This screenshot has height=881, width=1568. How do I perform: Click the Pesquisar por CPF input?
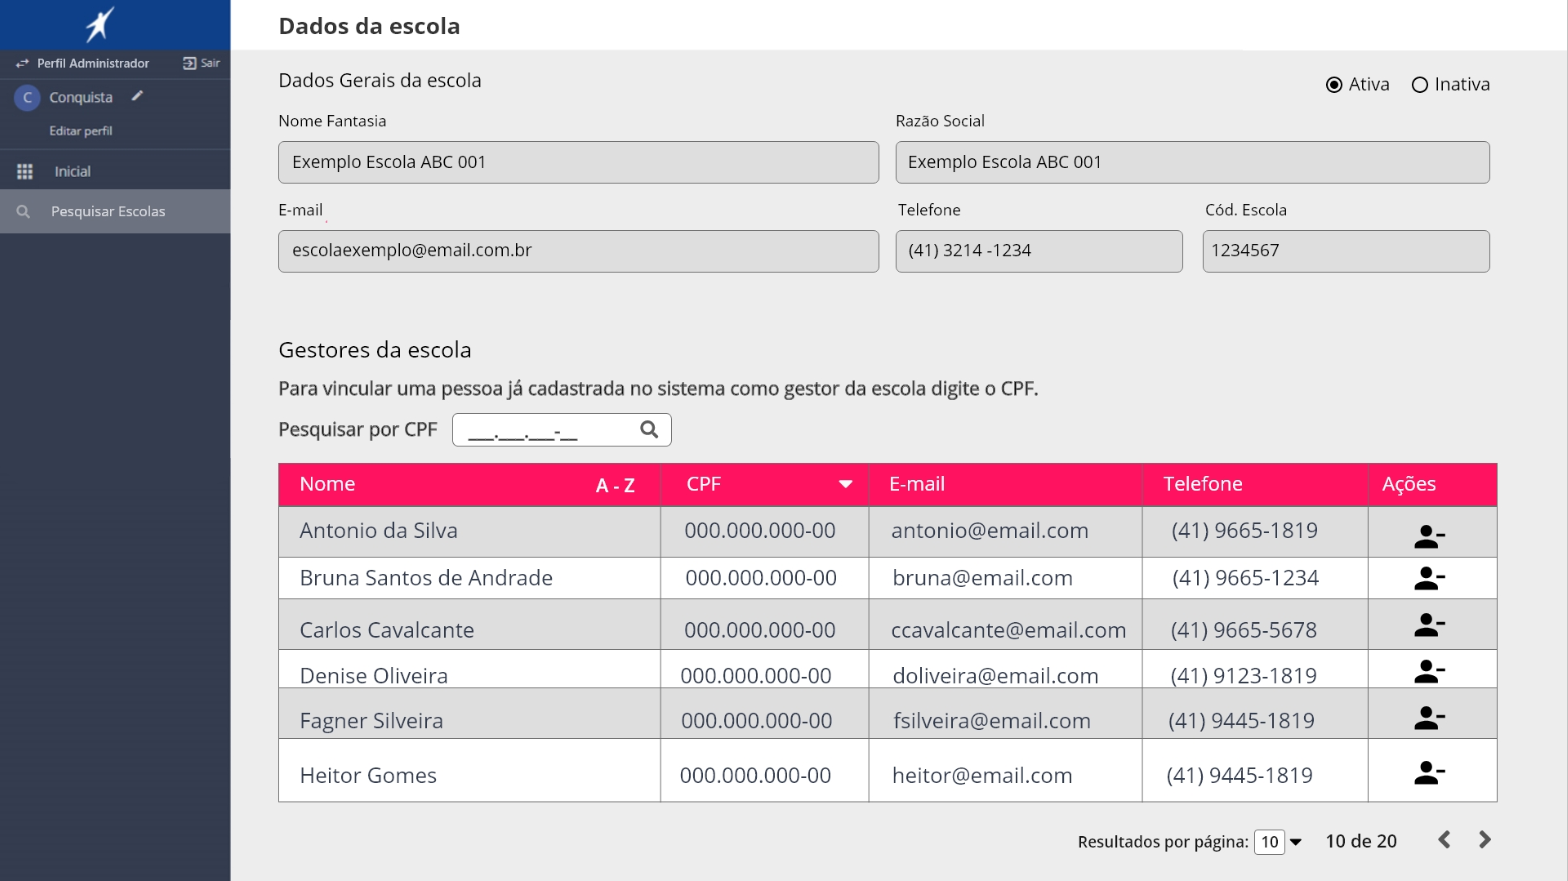click(562, 430)
